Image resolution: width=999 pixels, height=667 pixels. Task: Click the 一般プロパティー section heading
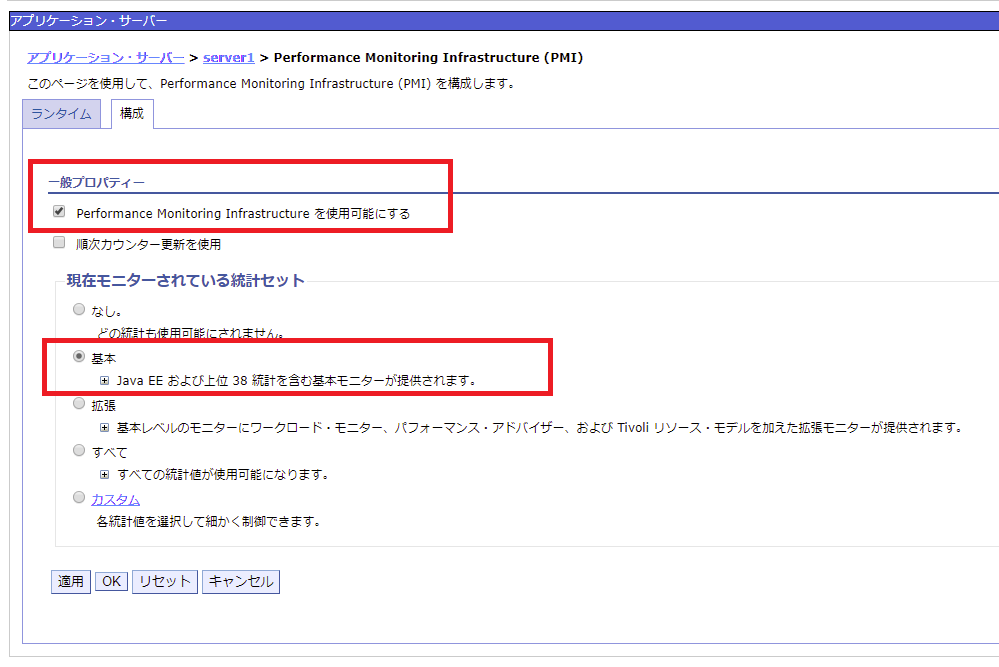click(97, 182)
